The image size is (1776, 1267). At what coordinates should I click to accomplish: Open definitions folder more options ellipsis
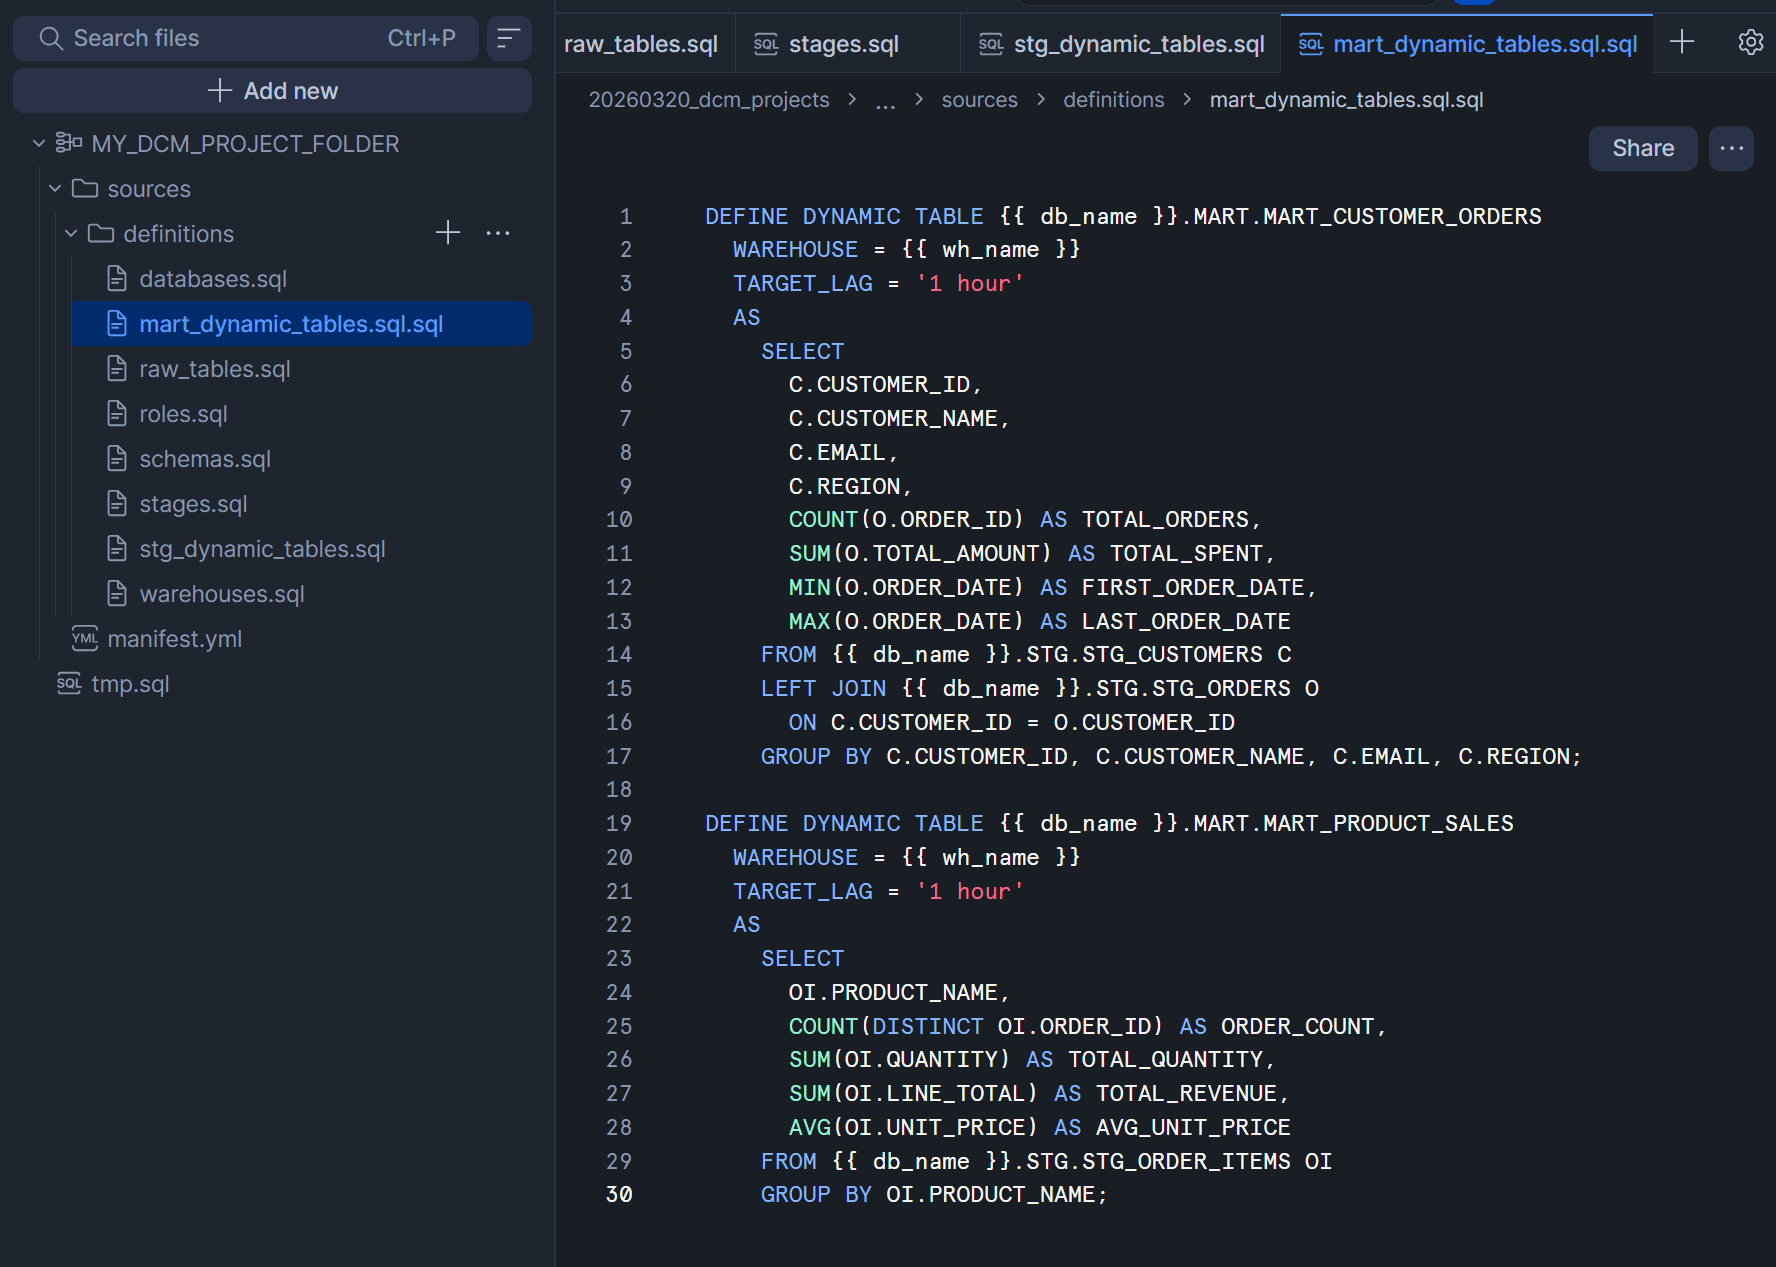click(x=498, y=233)
